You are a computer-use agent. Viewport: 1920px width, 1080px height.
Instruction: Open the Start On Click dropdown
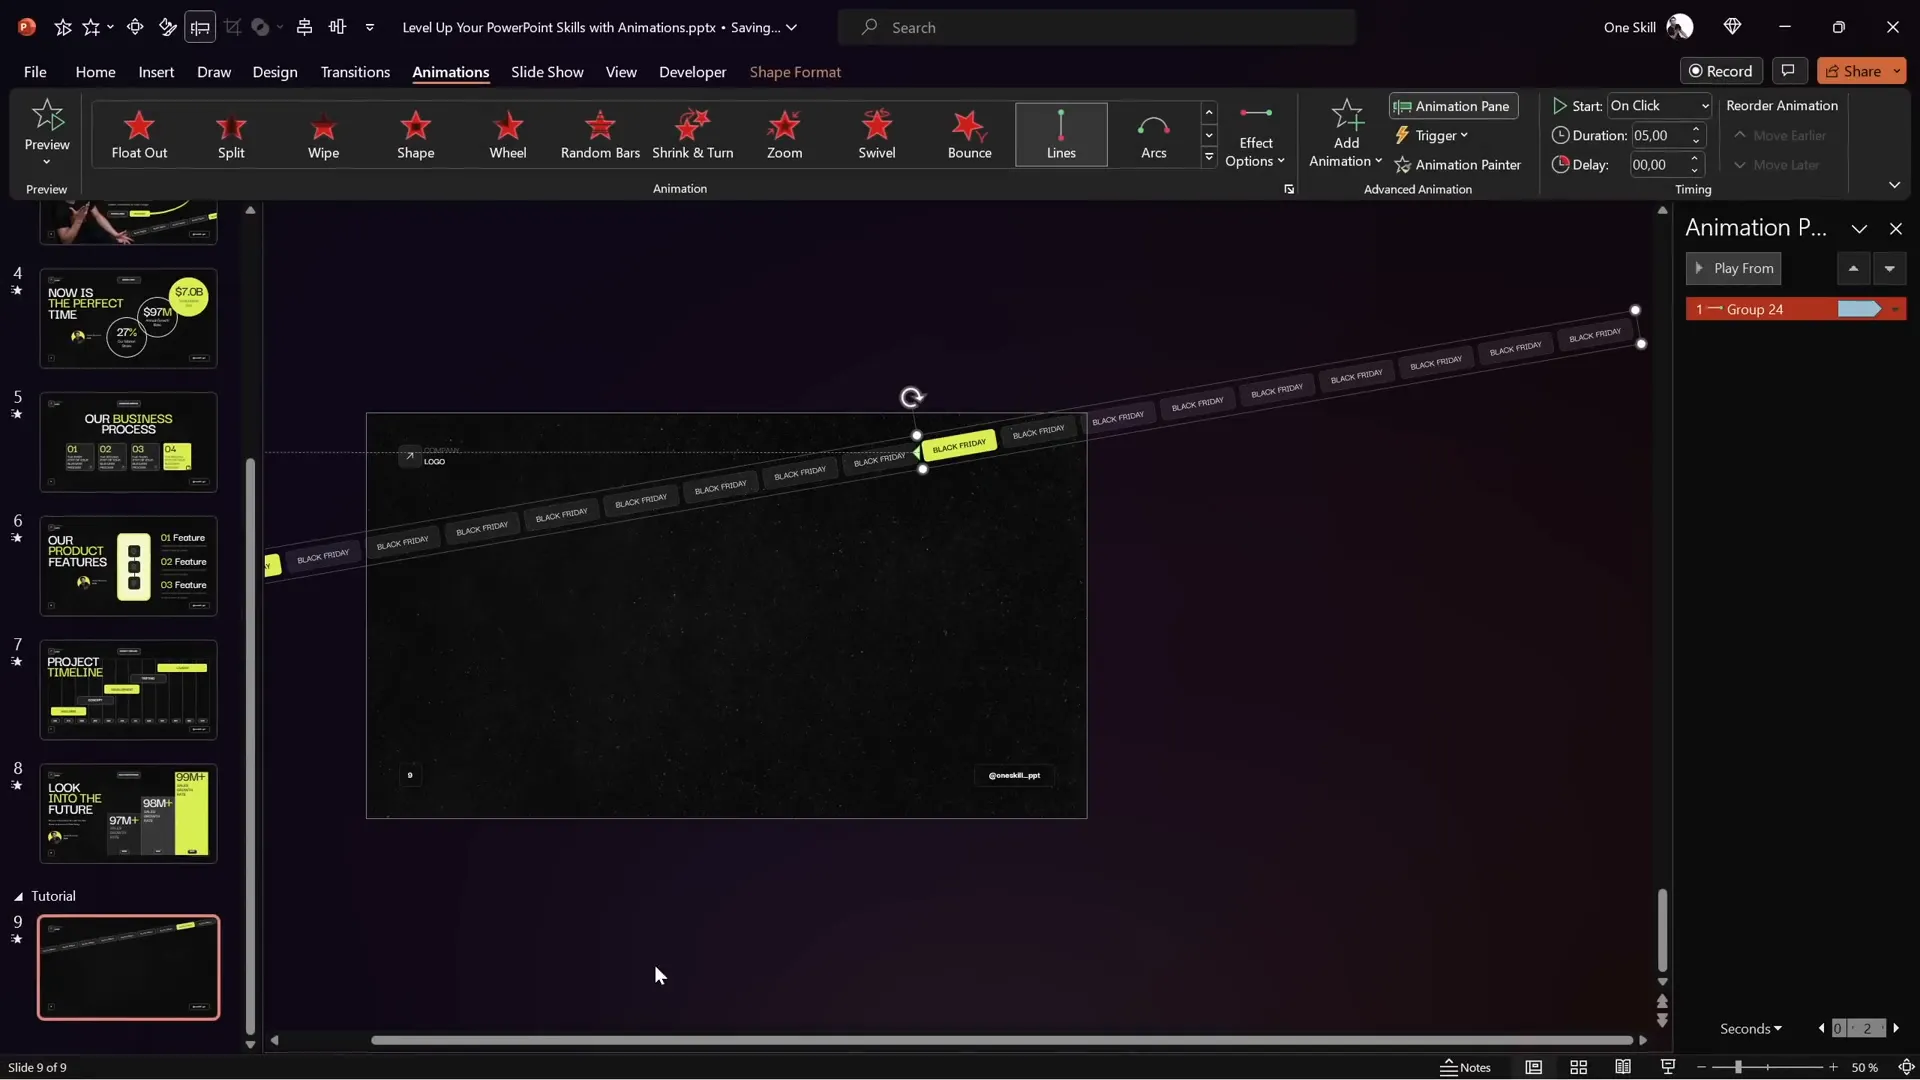point(1659,106)
